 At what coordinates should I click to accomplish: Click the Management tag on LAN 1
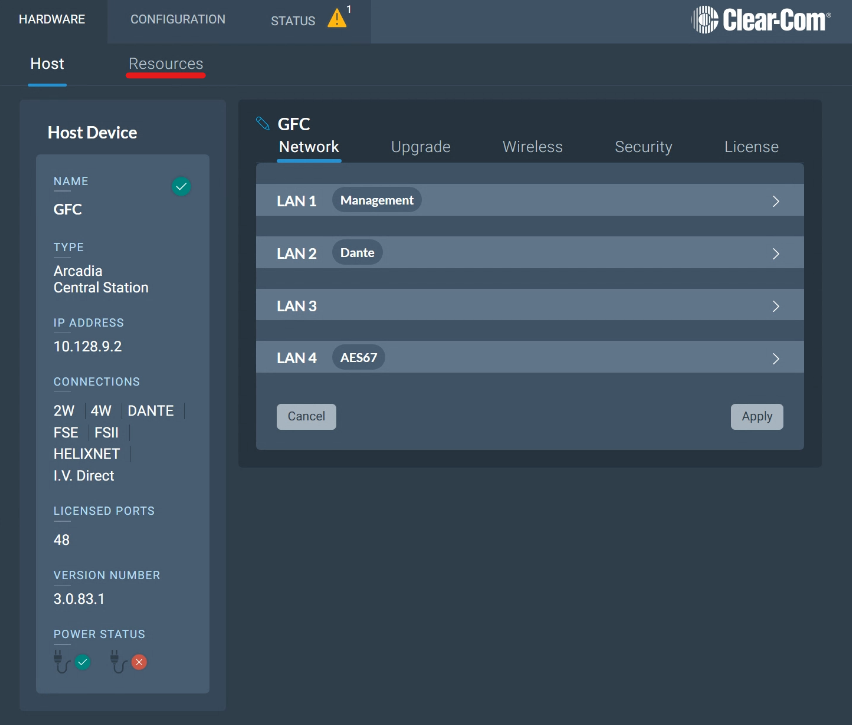(376, 201)
